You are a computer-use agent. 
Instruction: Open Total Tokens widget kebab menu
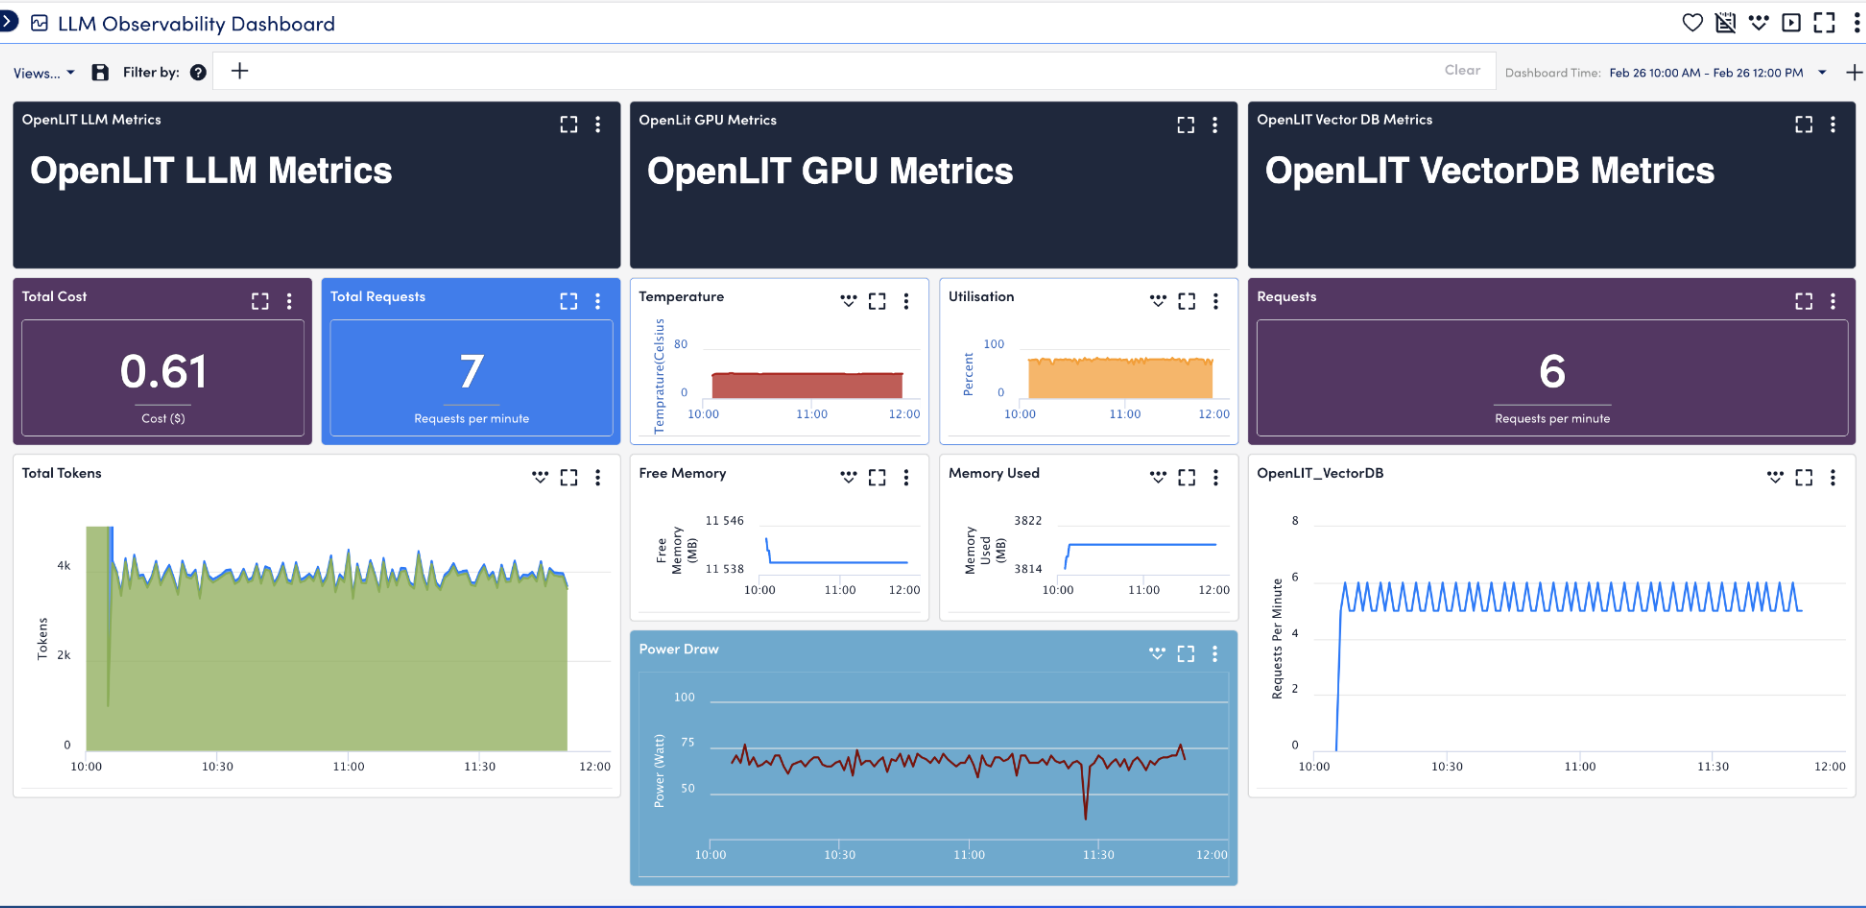(598, 478)
